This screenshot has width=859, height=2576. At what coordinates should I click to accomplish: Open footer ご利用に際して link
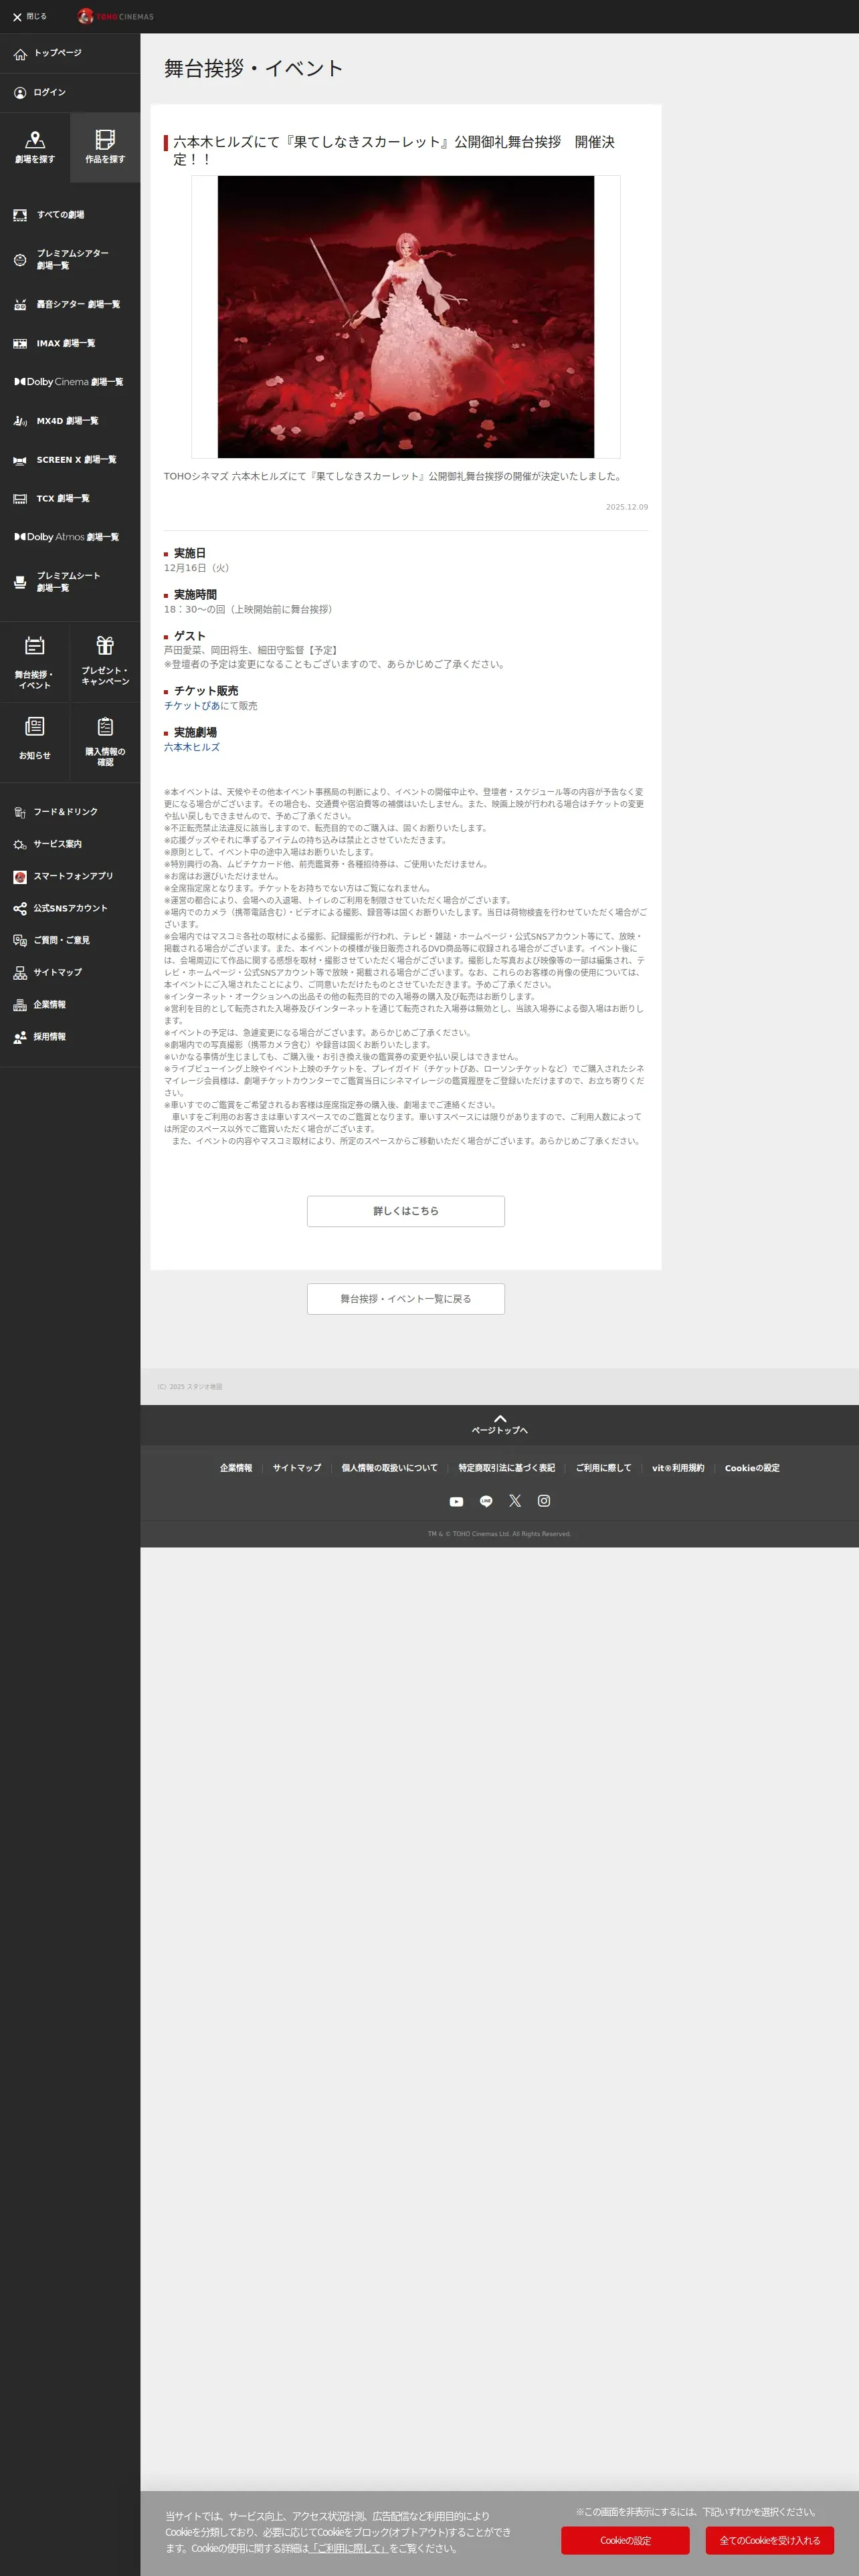point(604,1468)
